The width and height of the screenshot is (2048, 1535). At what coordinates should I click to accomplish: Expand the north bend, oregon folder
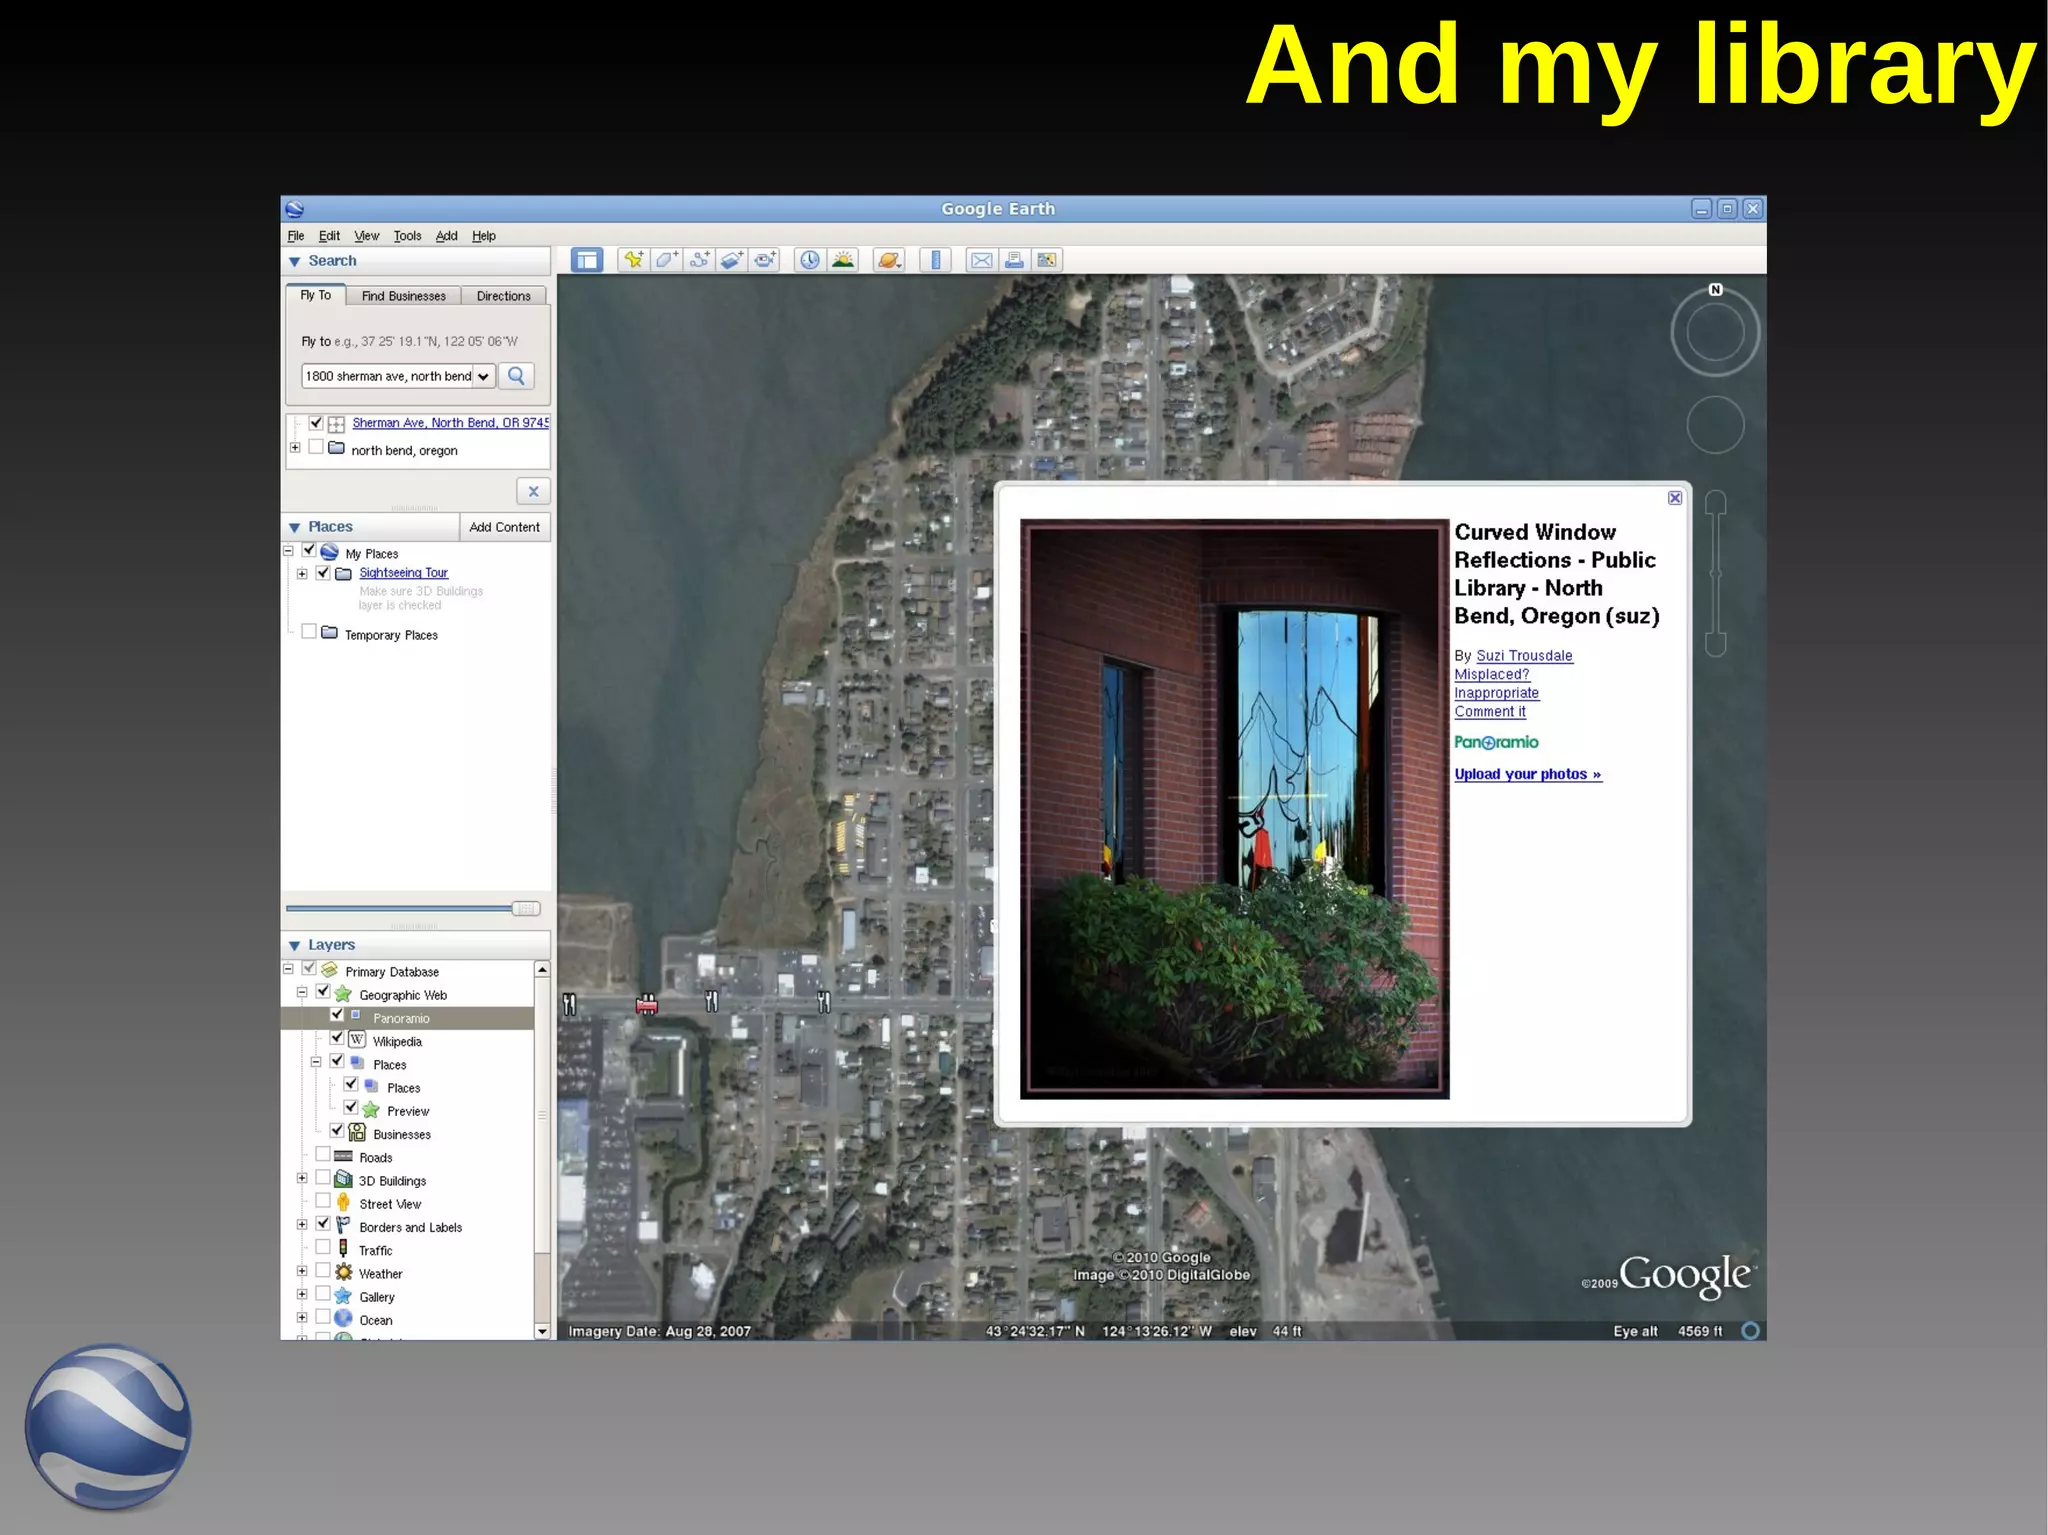pos(295,448)
